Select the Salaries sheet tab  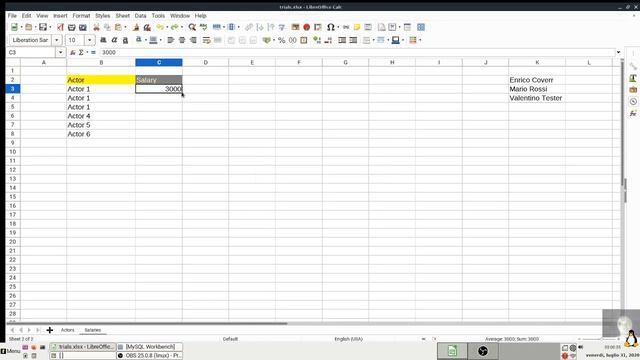click(x=93, y=330)
